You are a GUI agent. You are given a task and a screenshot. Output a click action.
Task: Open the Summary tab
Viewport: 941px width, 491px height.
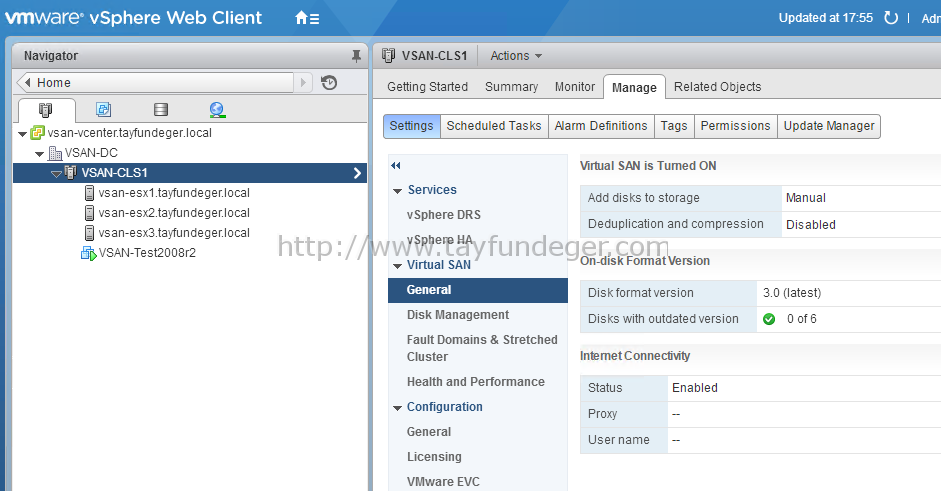(511, 86)
